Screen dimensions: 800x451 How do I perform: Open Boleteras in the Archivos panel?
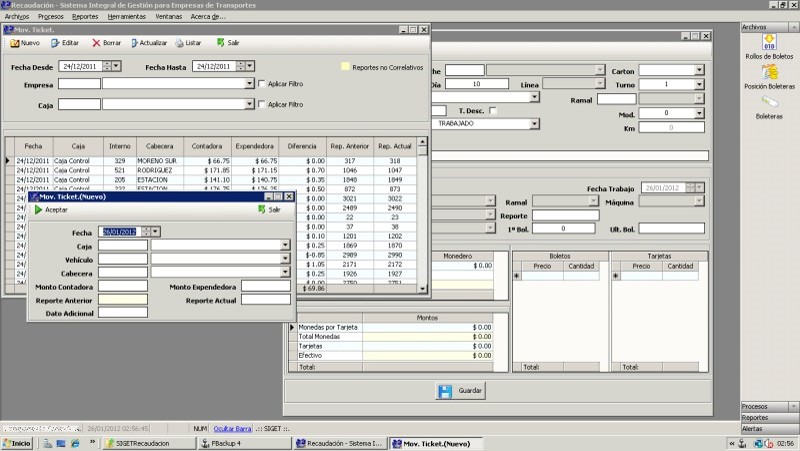click(769, 108)
